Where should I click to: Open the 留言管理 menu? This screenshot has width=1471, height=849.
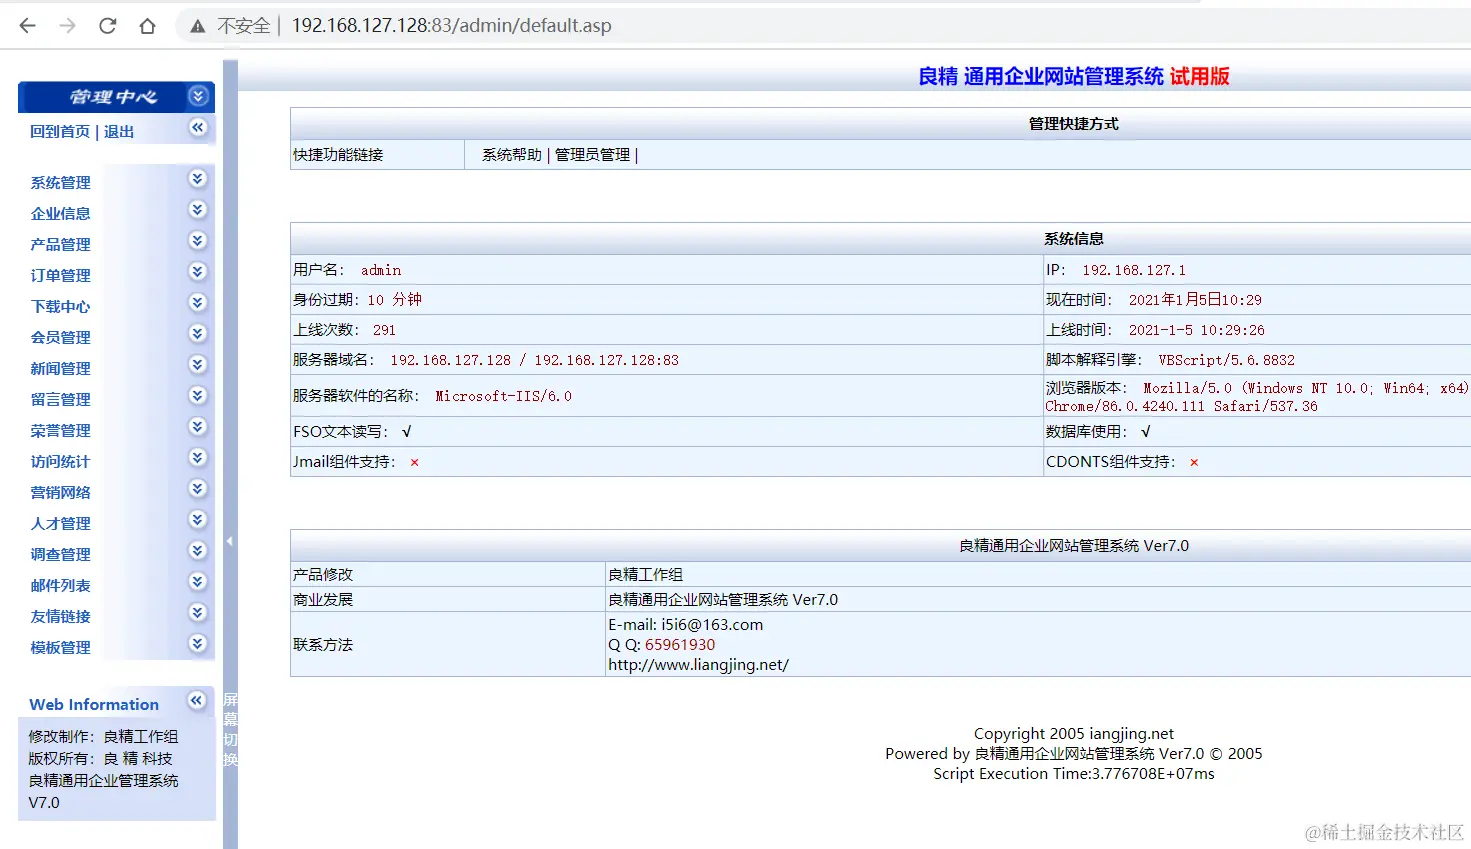[60, 400]
